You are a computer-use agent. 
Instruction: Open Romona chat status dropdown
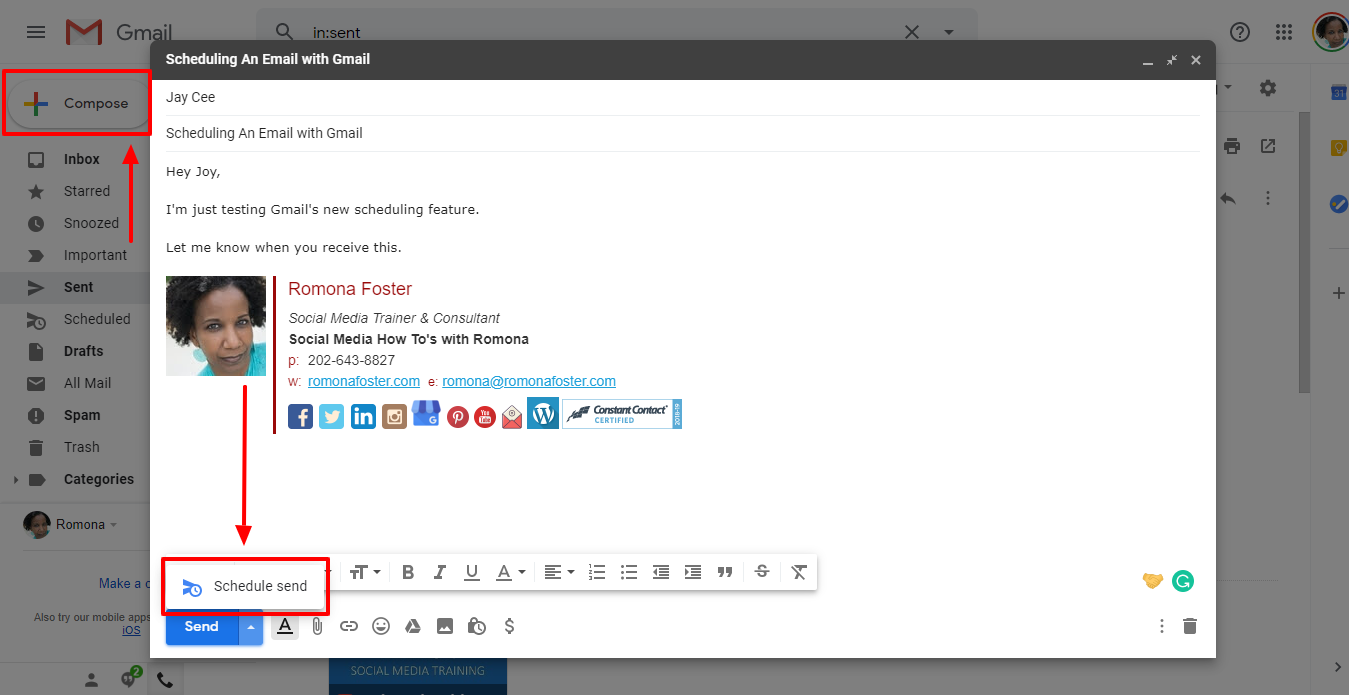point(113,525)
